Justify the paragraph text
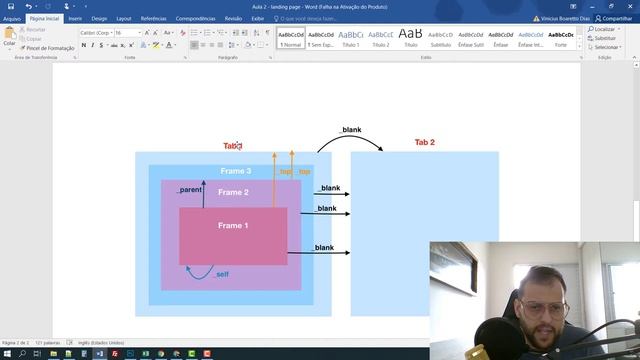Screen dimensions: 640x360 pyautogui.click(x=220, y=45)
